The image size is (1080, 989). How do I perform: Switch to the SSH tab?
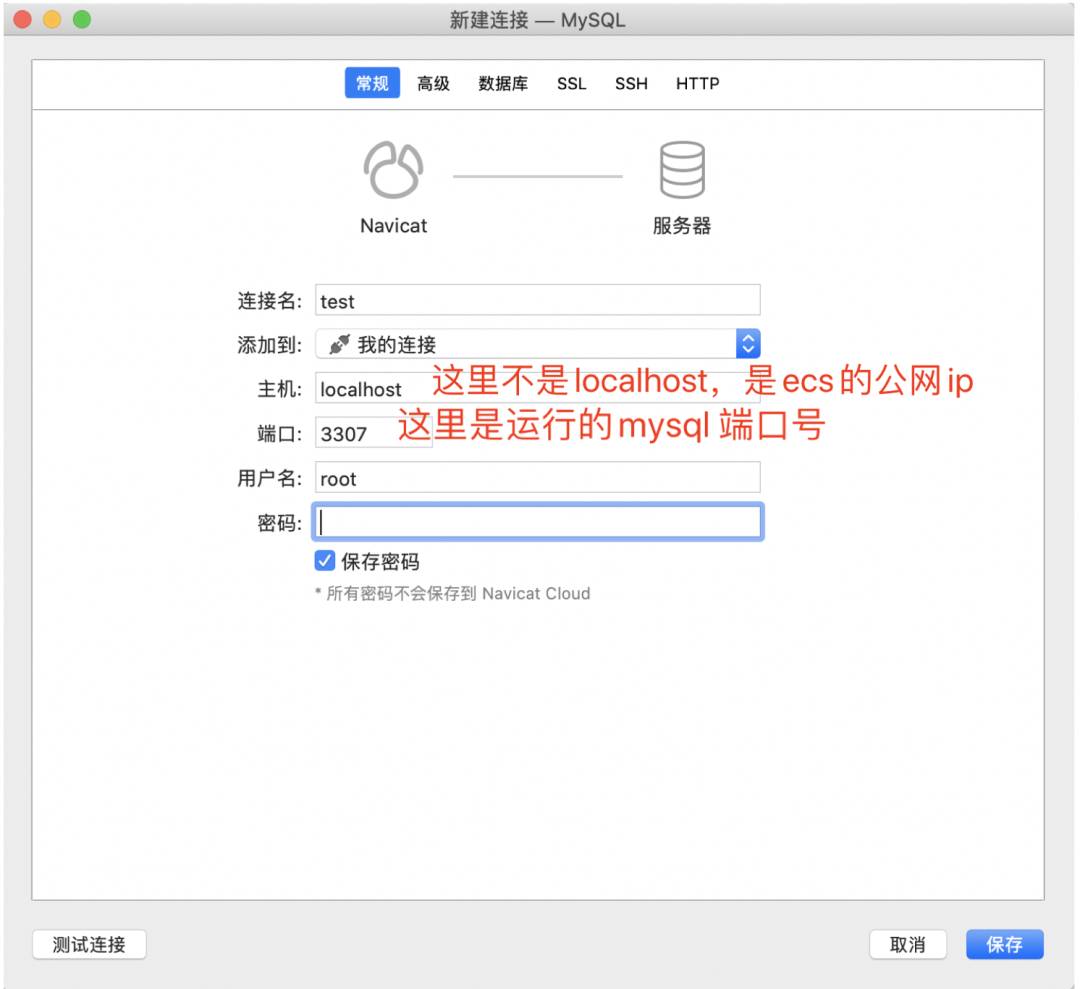point(631,83)
